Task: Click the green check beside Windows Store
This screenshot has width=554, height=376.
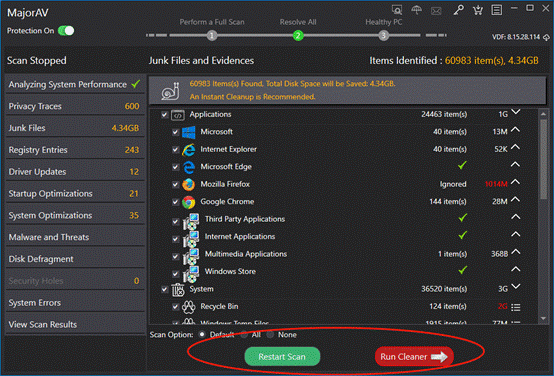Action: pyautogui.click(x=462, y=270)
